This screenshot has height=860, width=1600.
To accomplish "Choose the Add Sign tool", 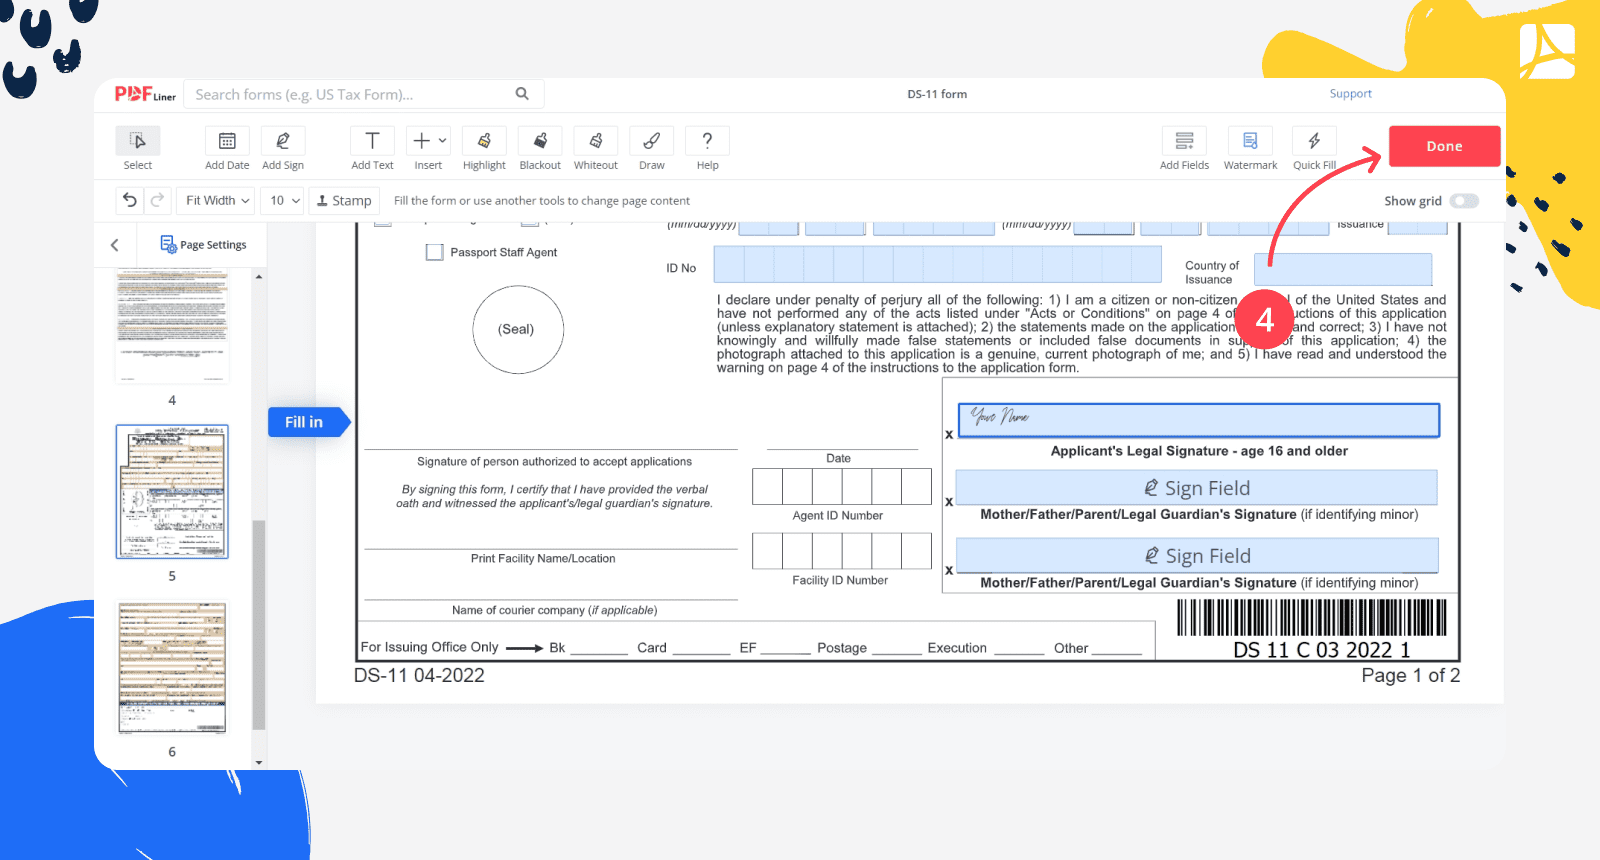I will (x=283, y=141).
